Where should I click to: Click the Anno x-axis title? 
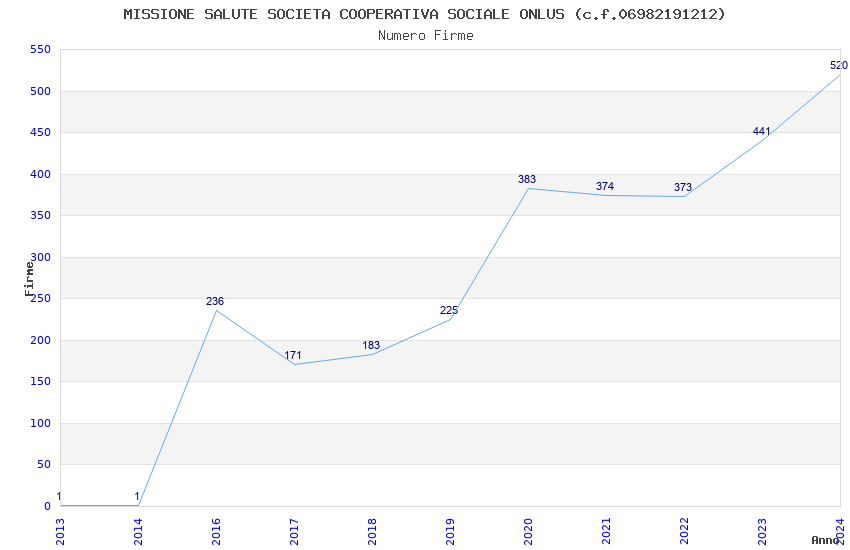tap(825, 540)
